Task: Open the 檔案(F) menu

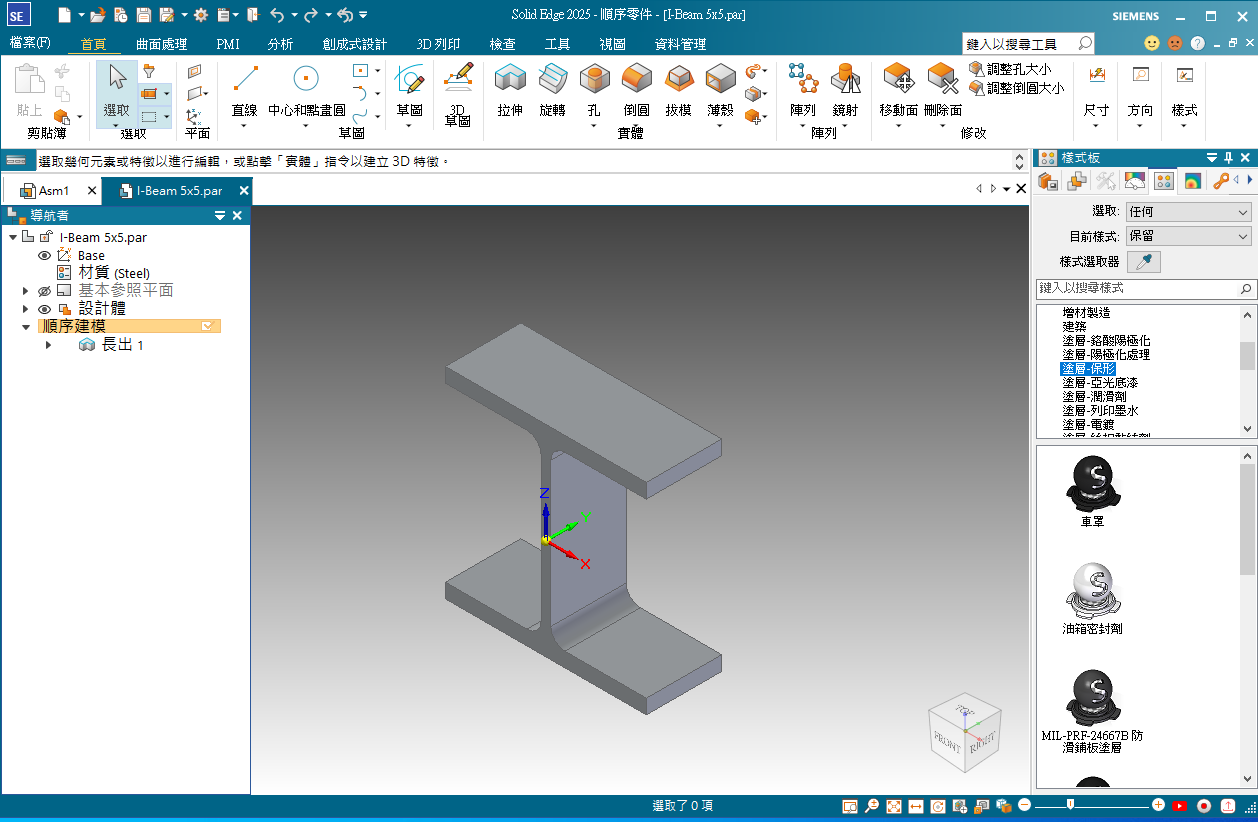Action: click(30, 43)
